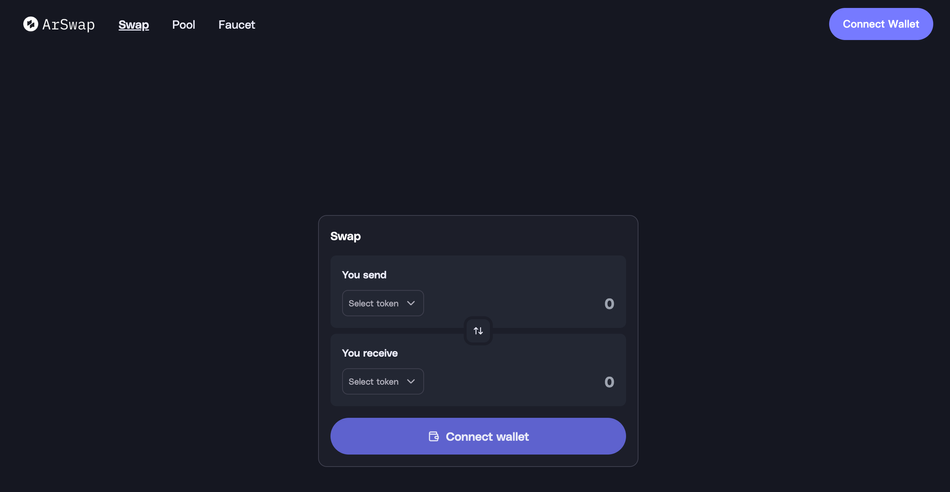Image resolution: width=950 pixels, height=492 pixels.
Task: Click the You send label
Action: coord(364,275)
